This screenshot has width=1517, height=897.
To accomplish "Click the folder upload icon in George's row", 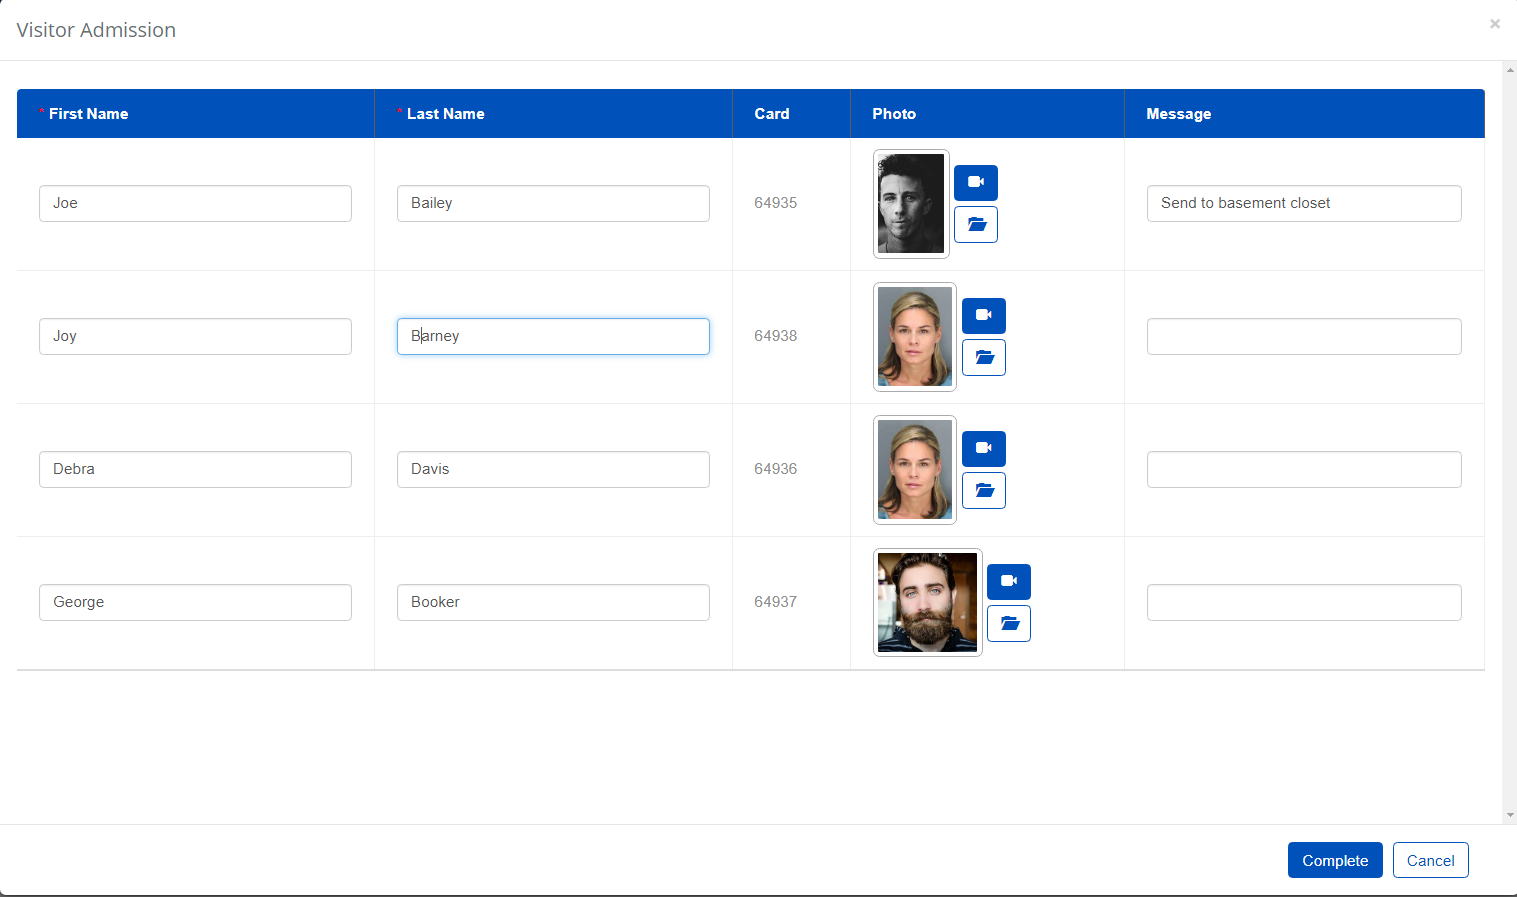I will [1008, 623].
